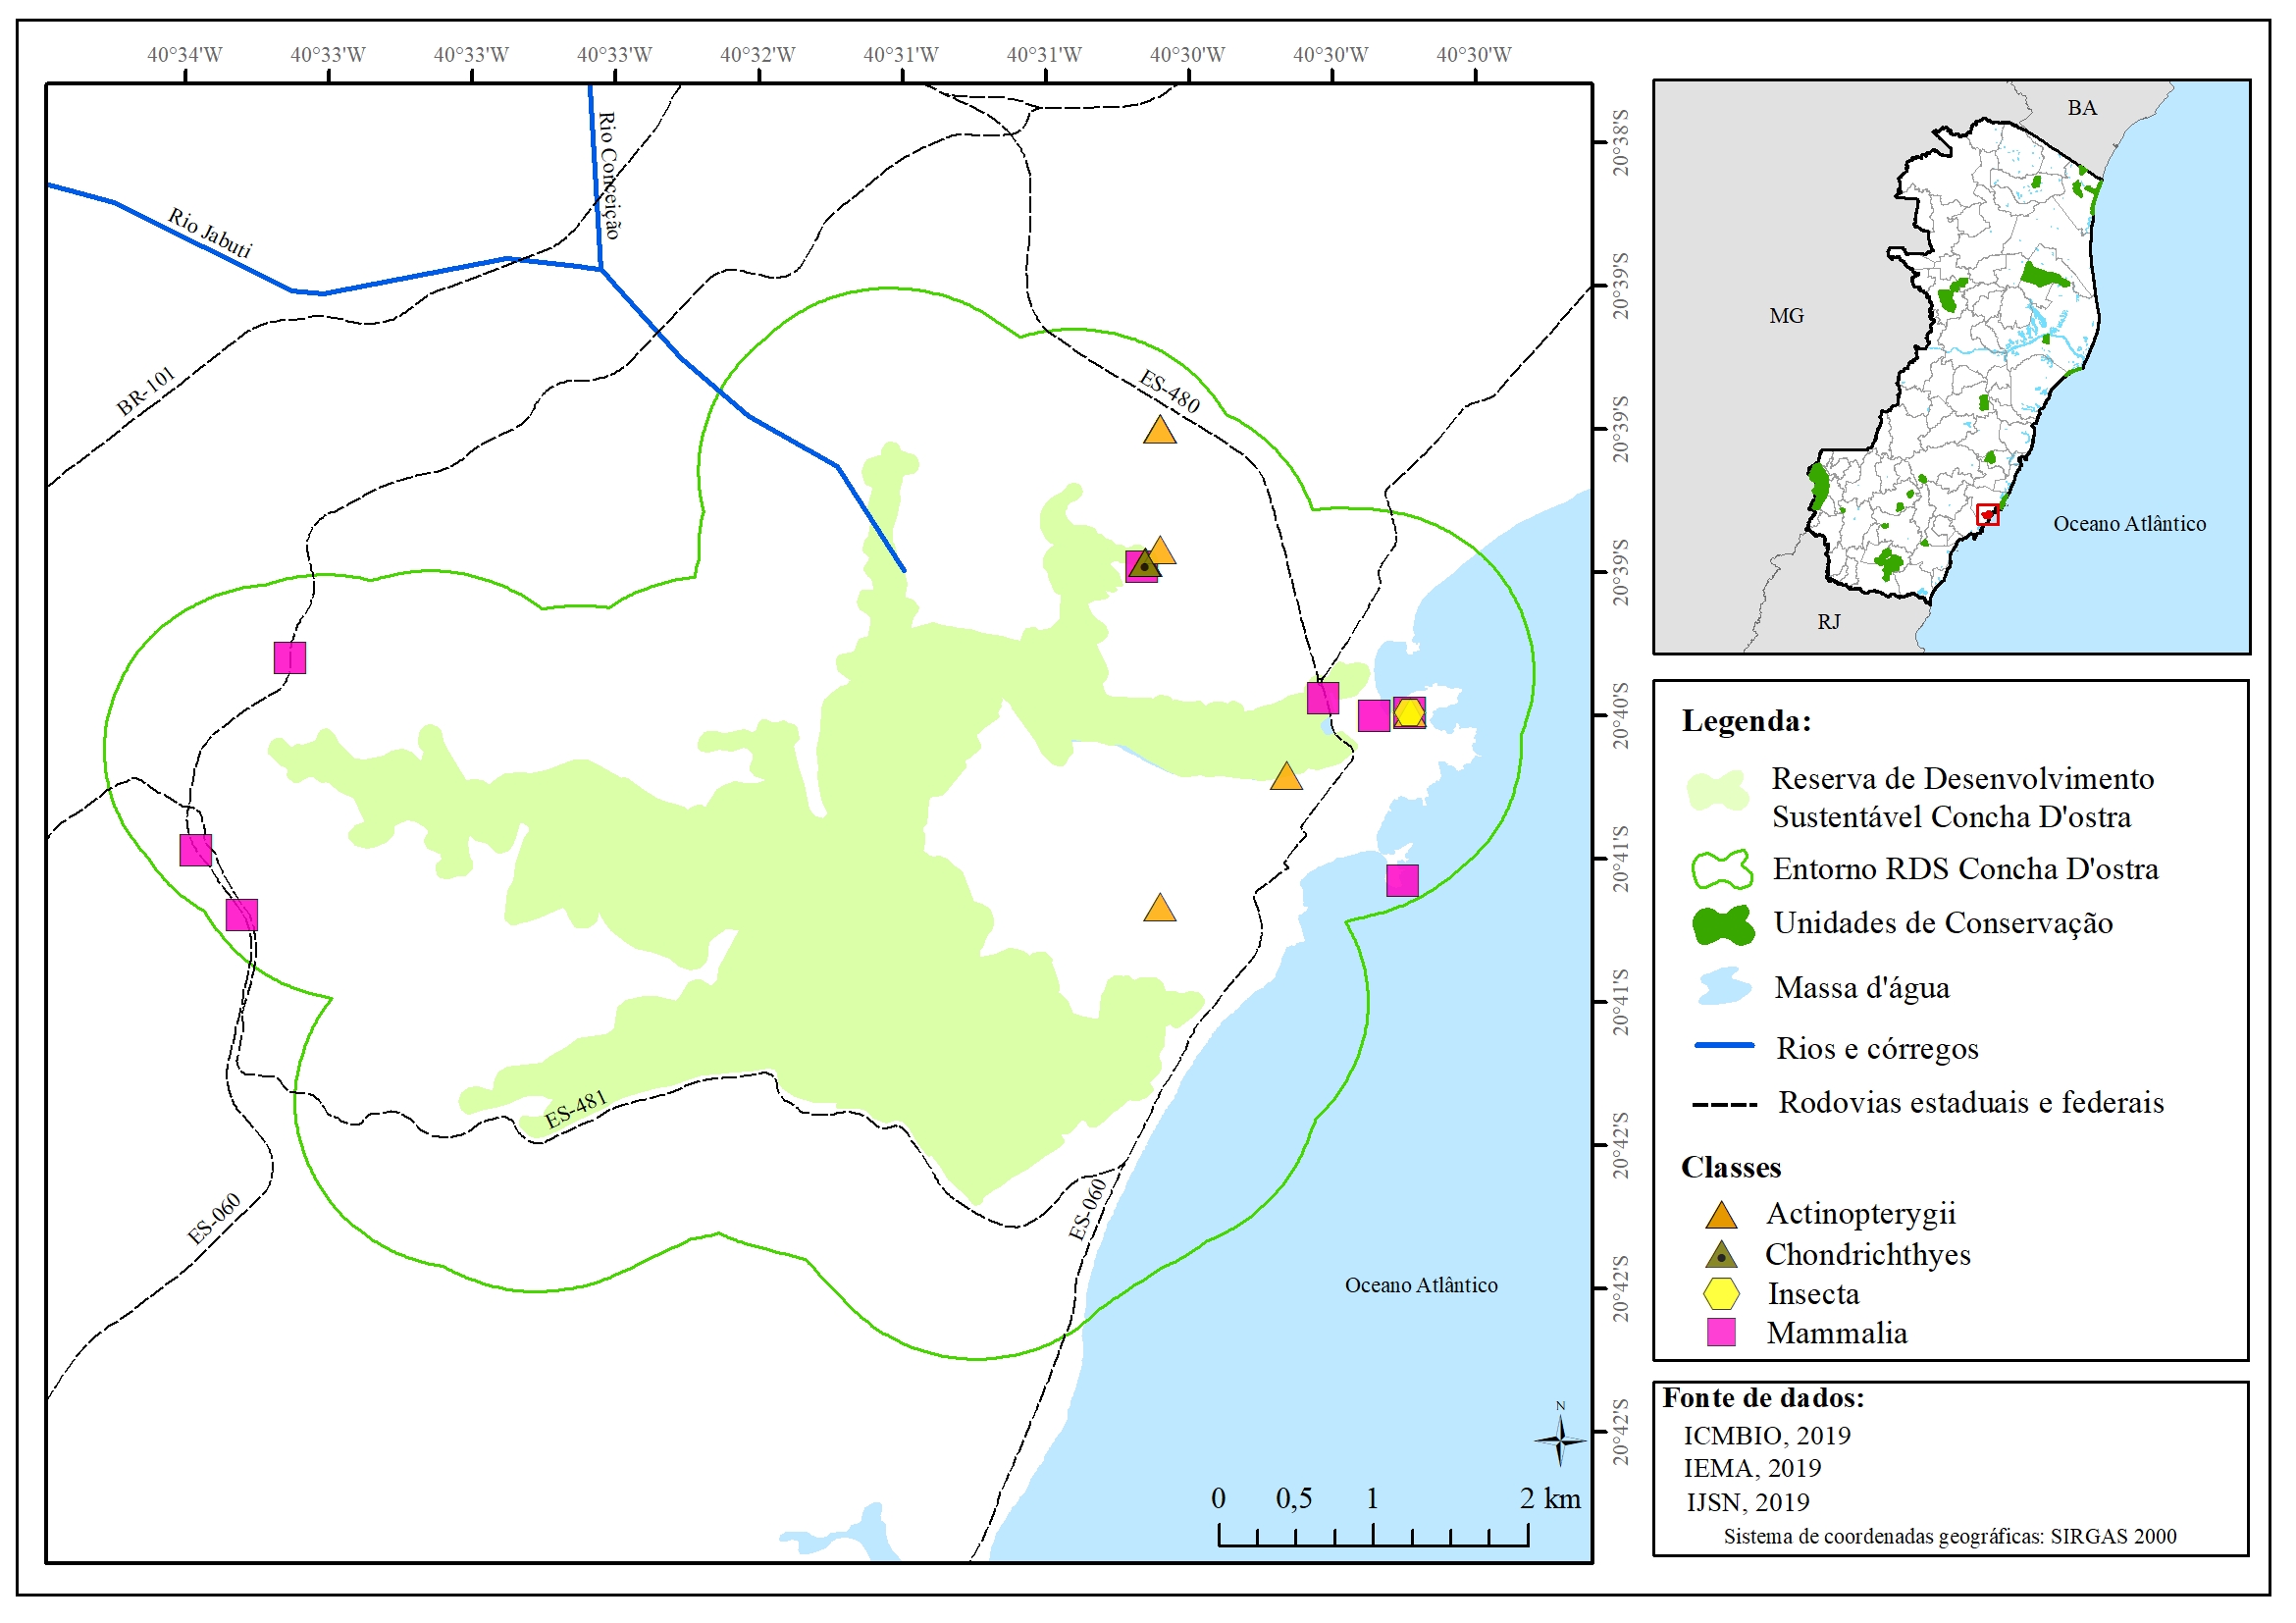2296x1623 pixels.
Task: Click the MG state label on the inset map
Action: [x=1786, y=316]
